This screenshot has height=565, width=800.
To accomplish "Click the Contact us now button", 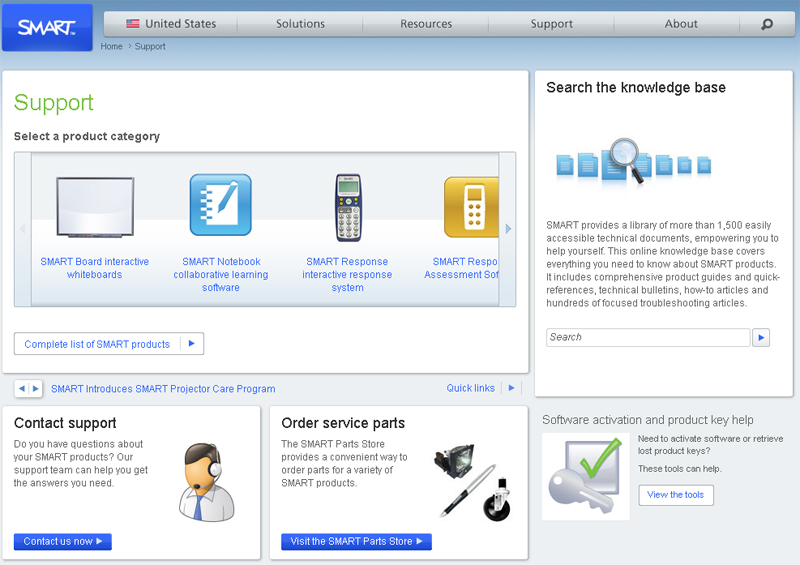I will click(63, 542).
